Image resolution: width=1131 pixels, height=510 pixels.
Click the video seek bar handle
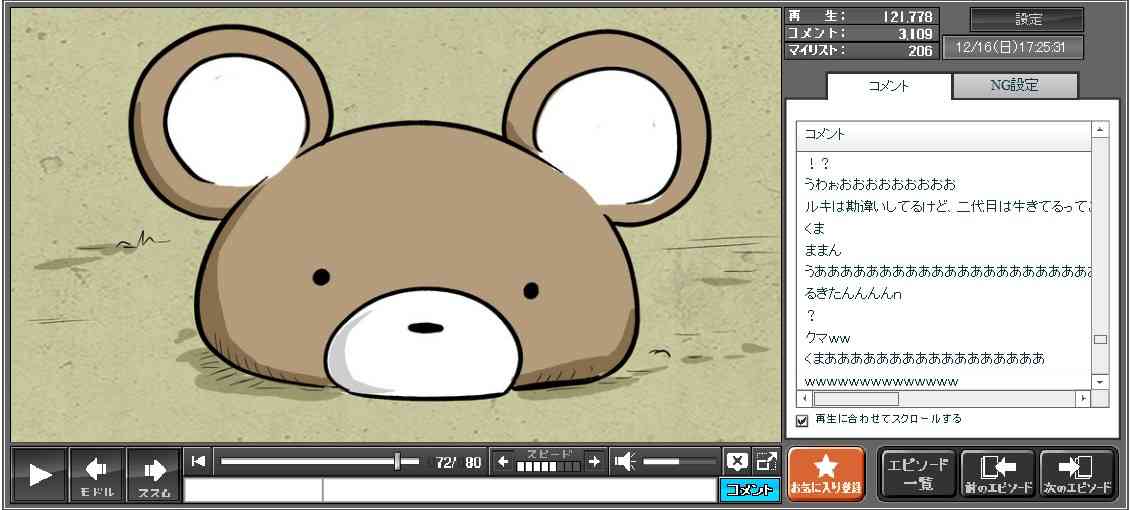pyautogui.click(x=398, y=461)
